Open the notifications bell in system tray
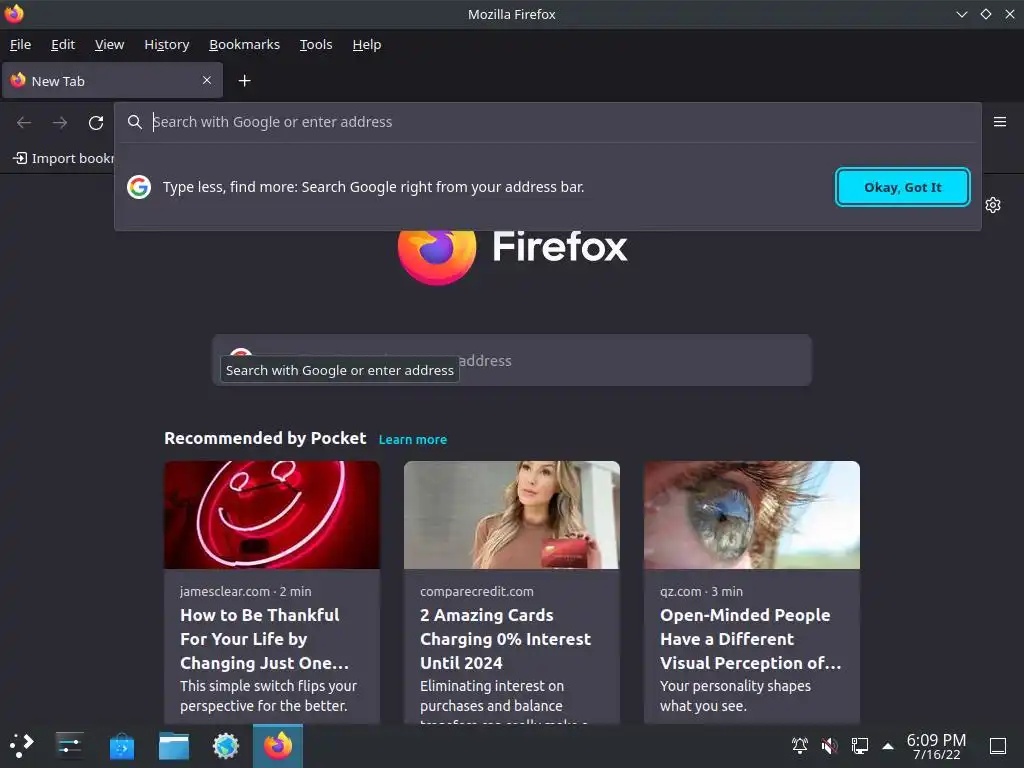 [799, 745]
